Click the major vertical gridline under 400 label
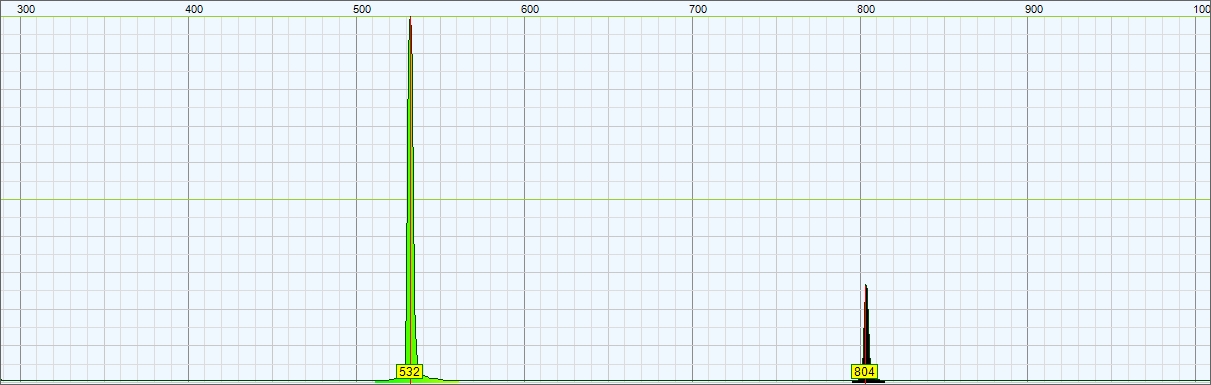Screen dimensions: 1211x385 point(189,200)
